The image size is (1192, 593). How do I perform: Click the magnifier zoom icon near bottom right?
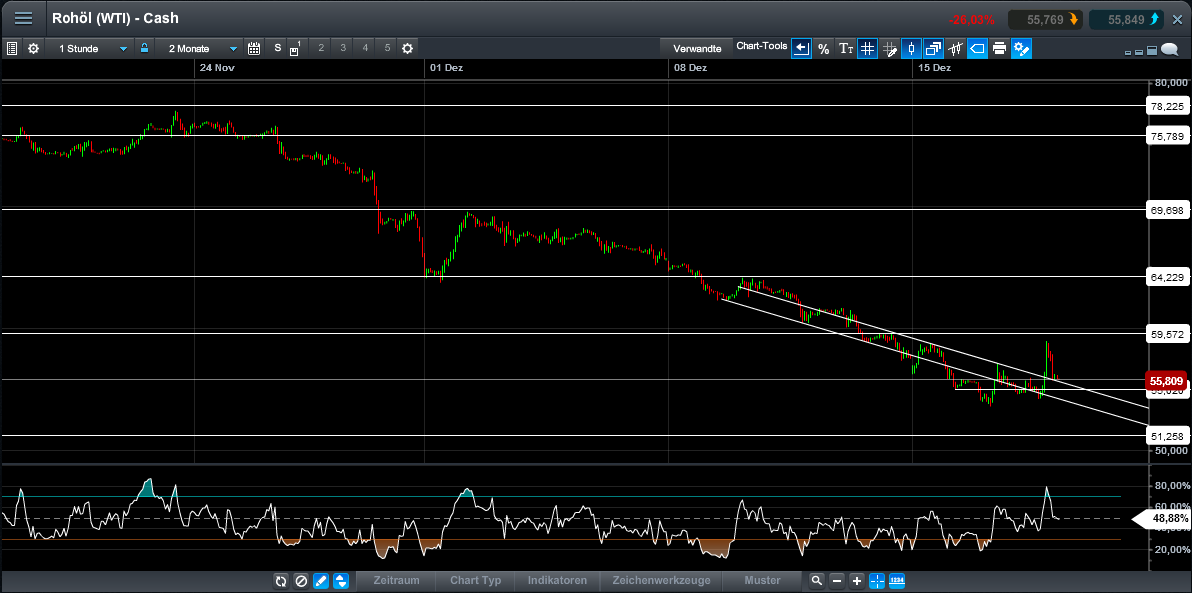[816, 580]
